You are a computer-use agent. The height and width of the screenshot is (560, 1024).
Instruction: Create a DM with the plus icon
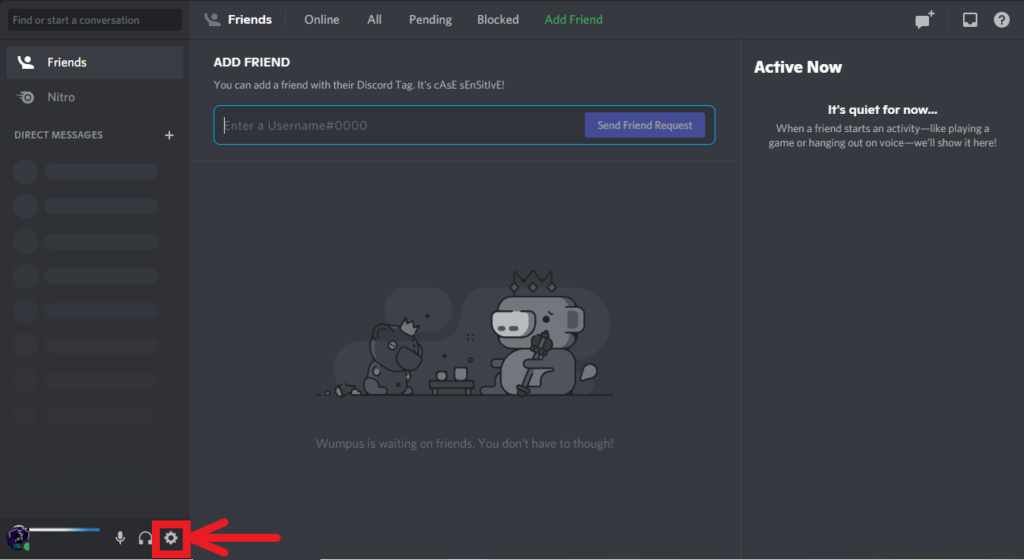click(x=169, y=135)
